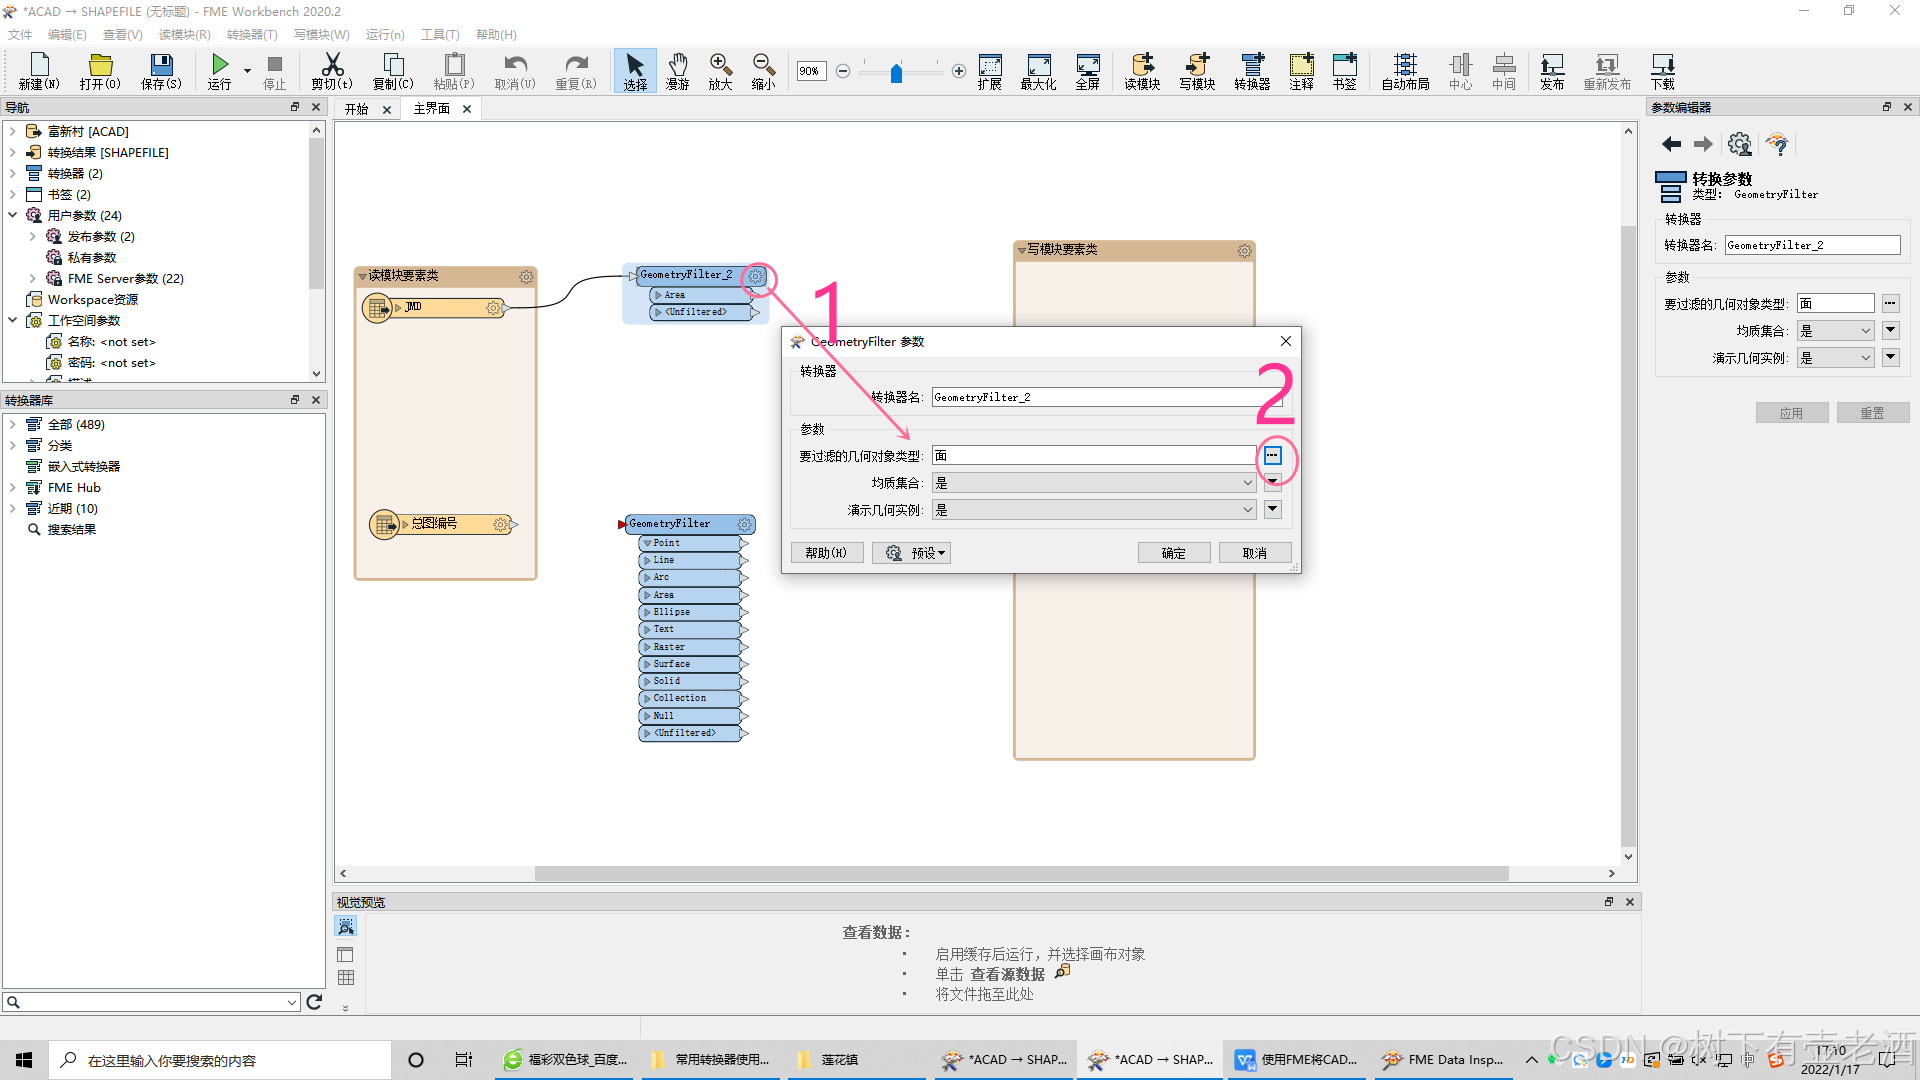Click the 发布 publish icon
Screen dimensions: 1920x1080
(1552, 71)
